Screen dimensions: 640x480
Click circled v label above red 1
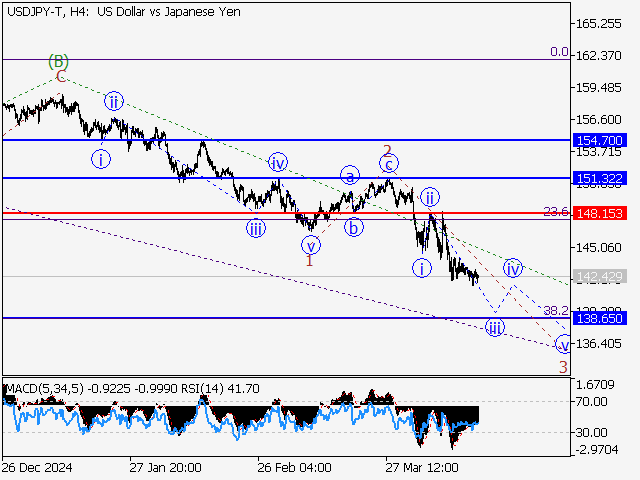(x=311, y=245)
